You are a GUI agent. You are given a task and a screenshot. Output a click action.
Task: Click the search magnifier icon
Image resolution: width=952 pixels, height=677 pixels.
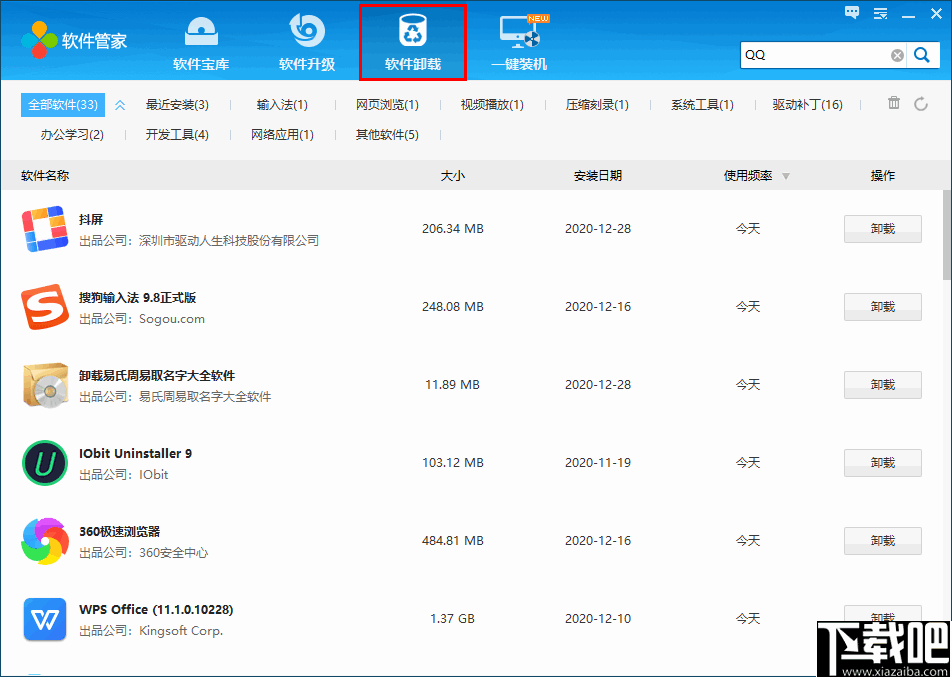(x=921, y=55)
